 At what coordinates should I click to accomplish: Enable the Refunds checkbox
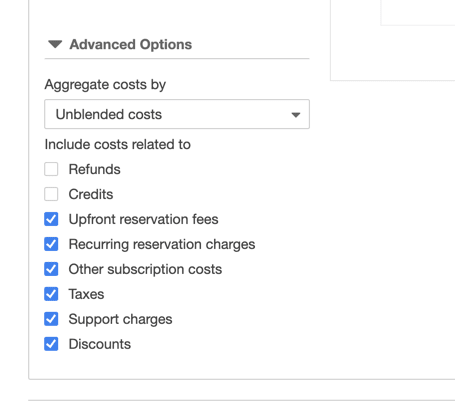(51, 169)
